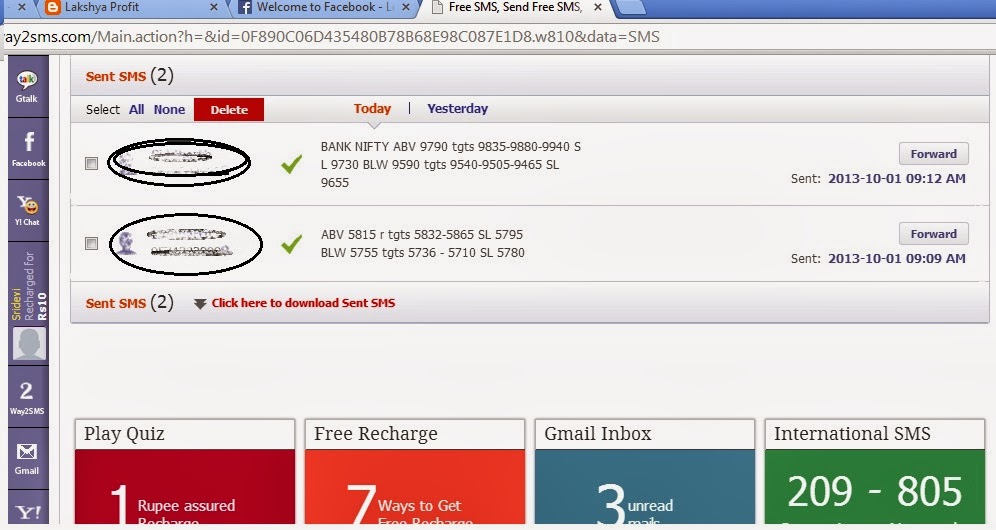Viewport: 996px width, 530px height.
Task: Click the bottom Sent SMS (2) label
Action: [130, 302]
